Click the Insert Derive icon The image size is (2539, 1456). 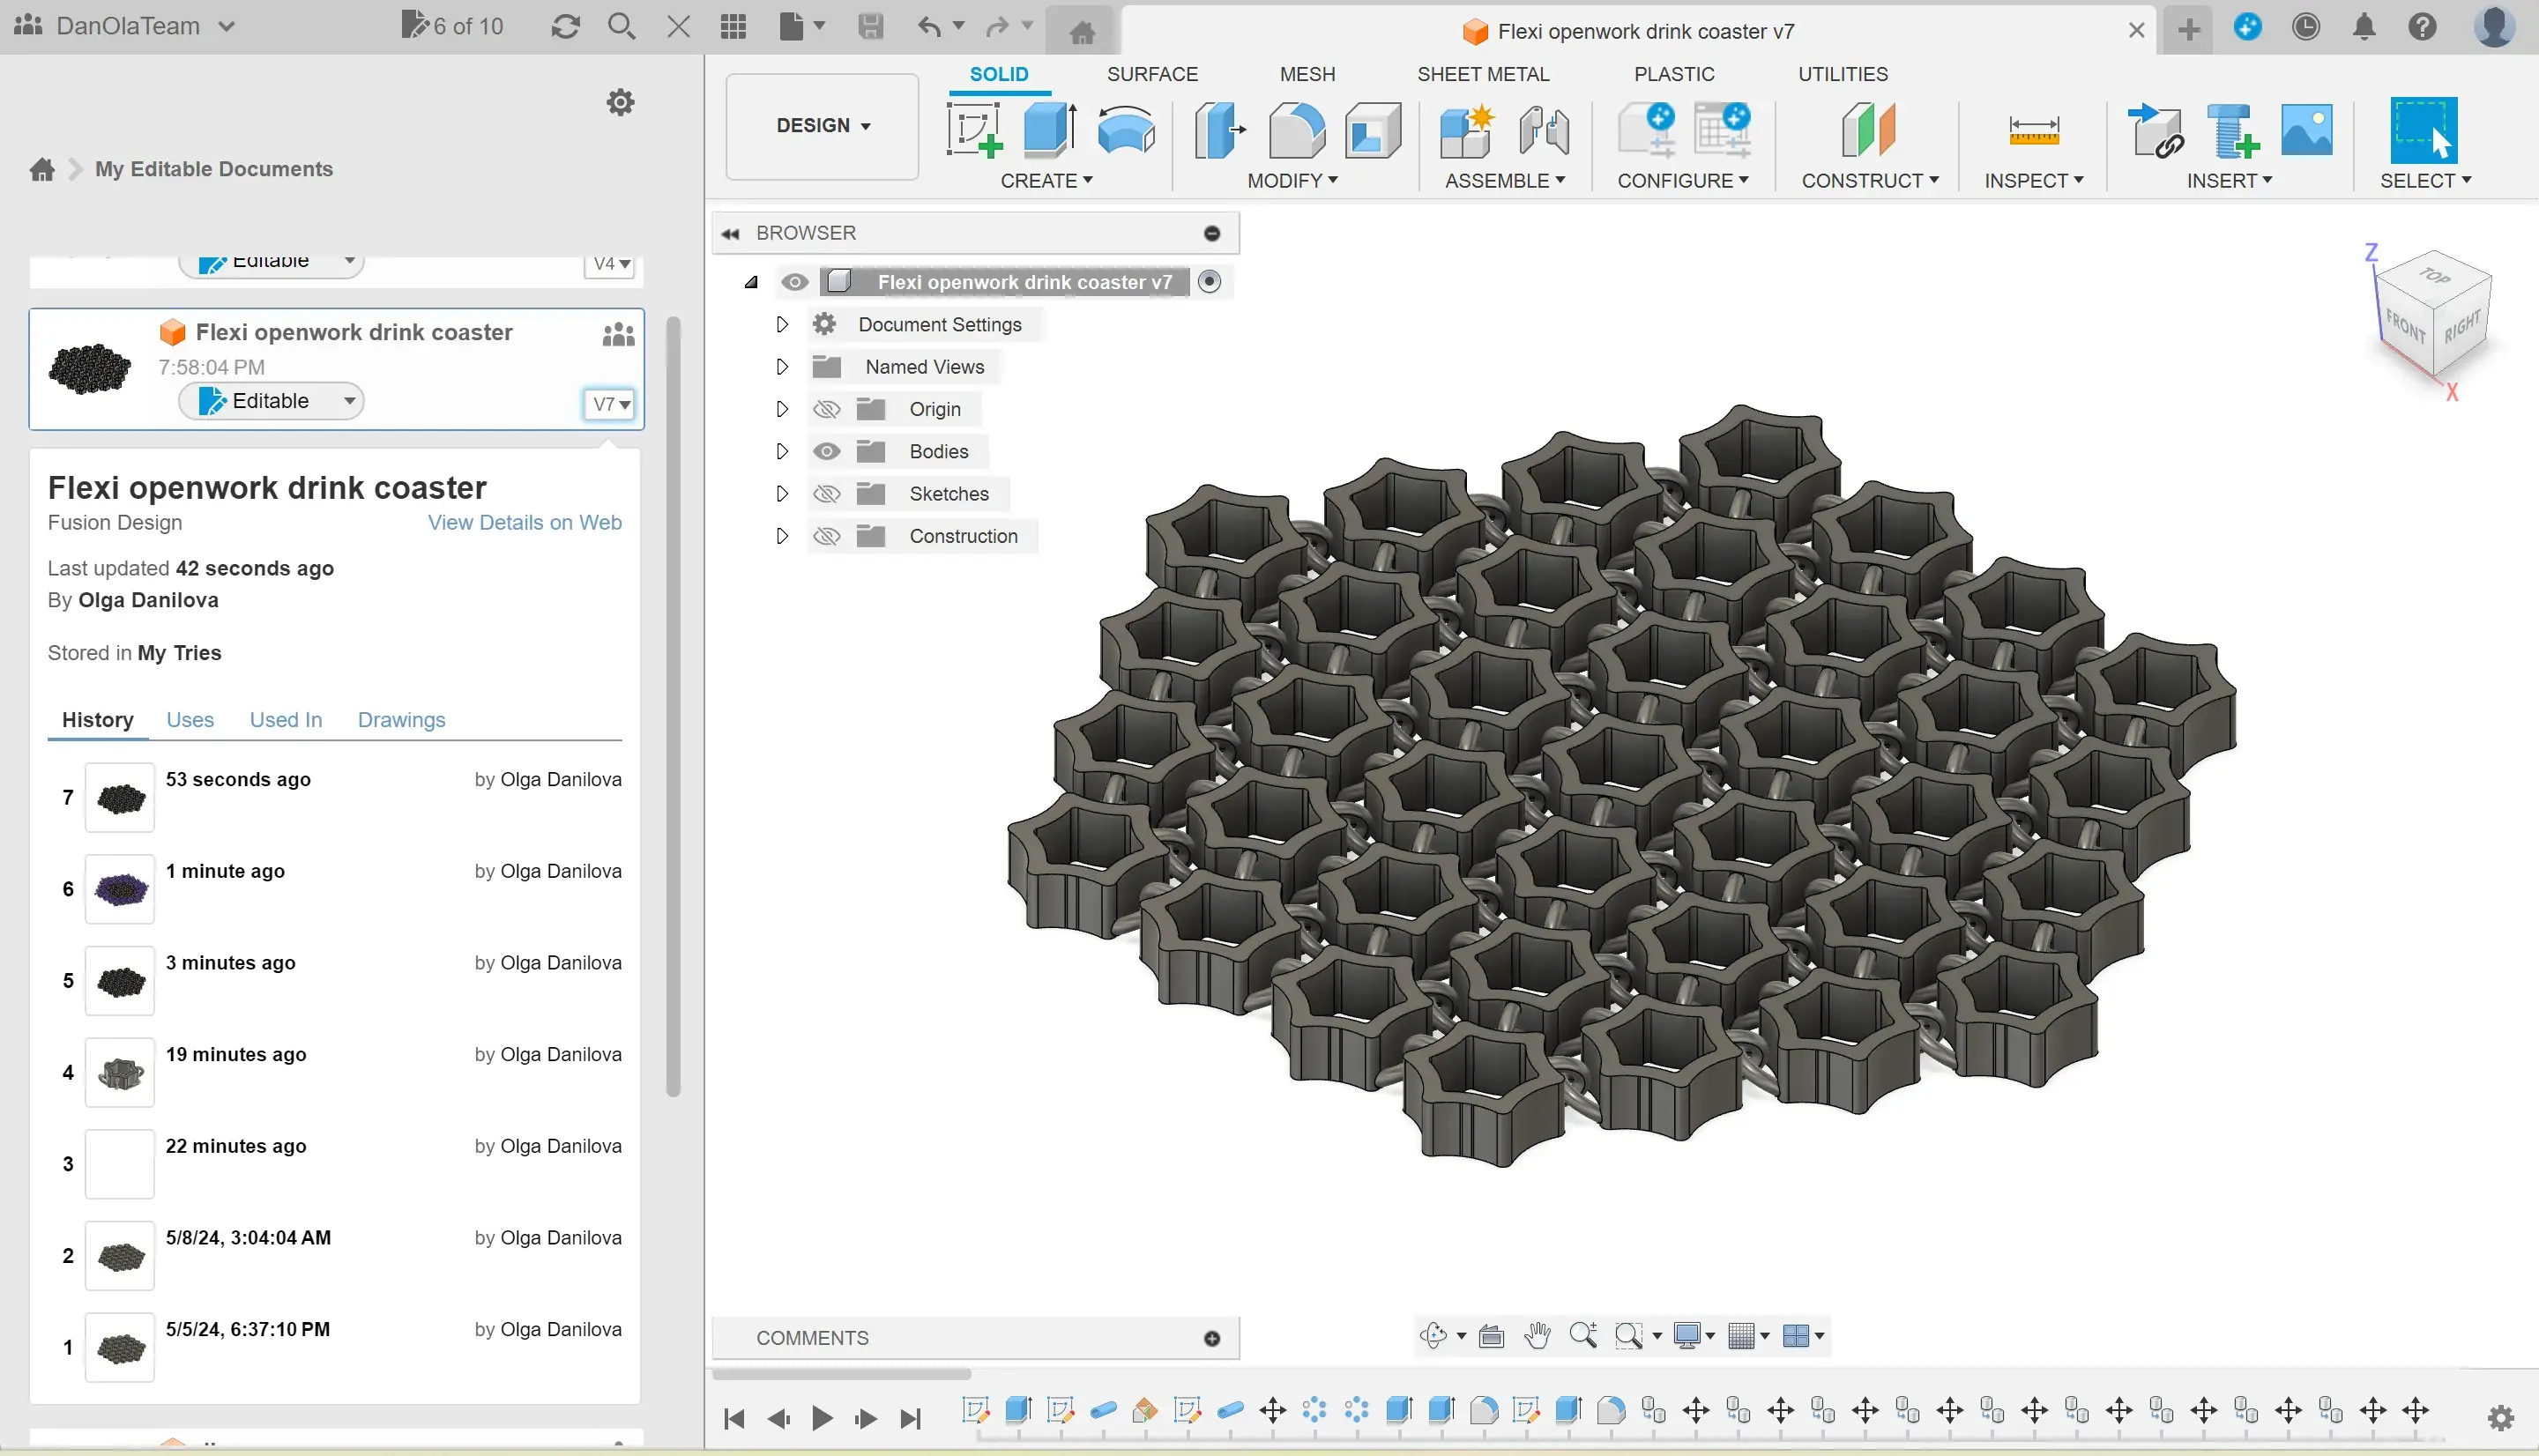2155,130
